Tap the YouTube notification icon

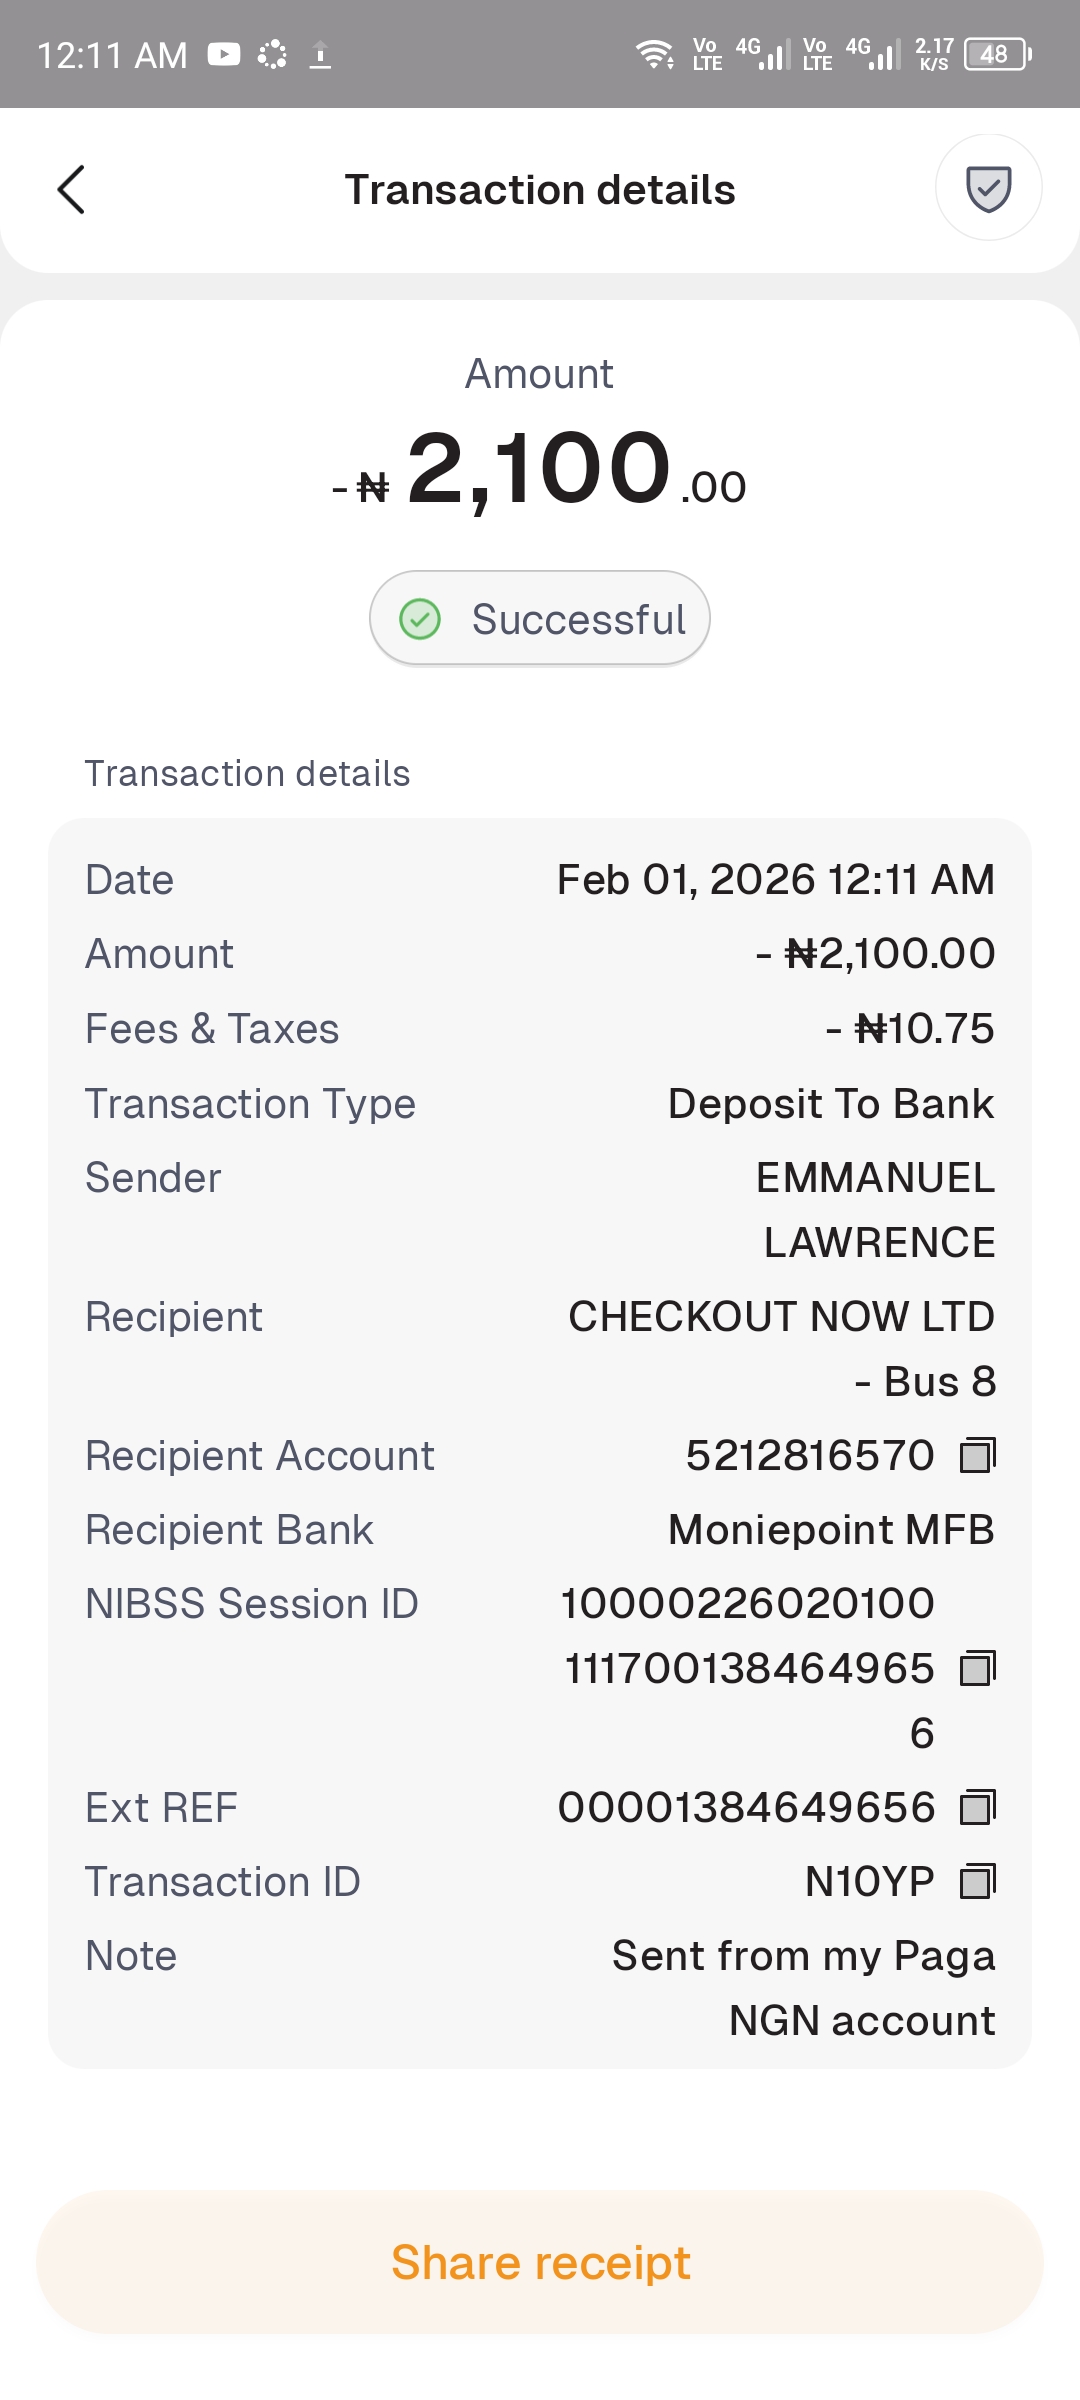pyautogui.click(x=224, y=54)
